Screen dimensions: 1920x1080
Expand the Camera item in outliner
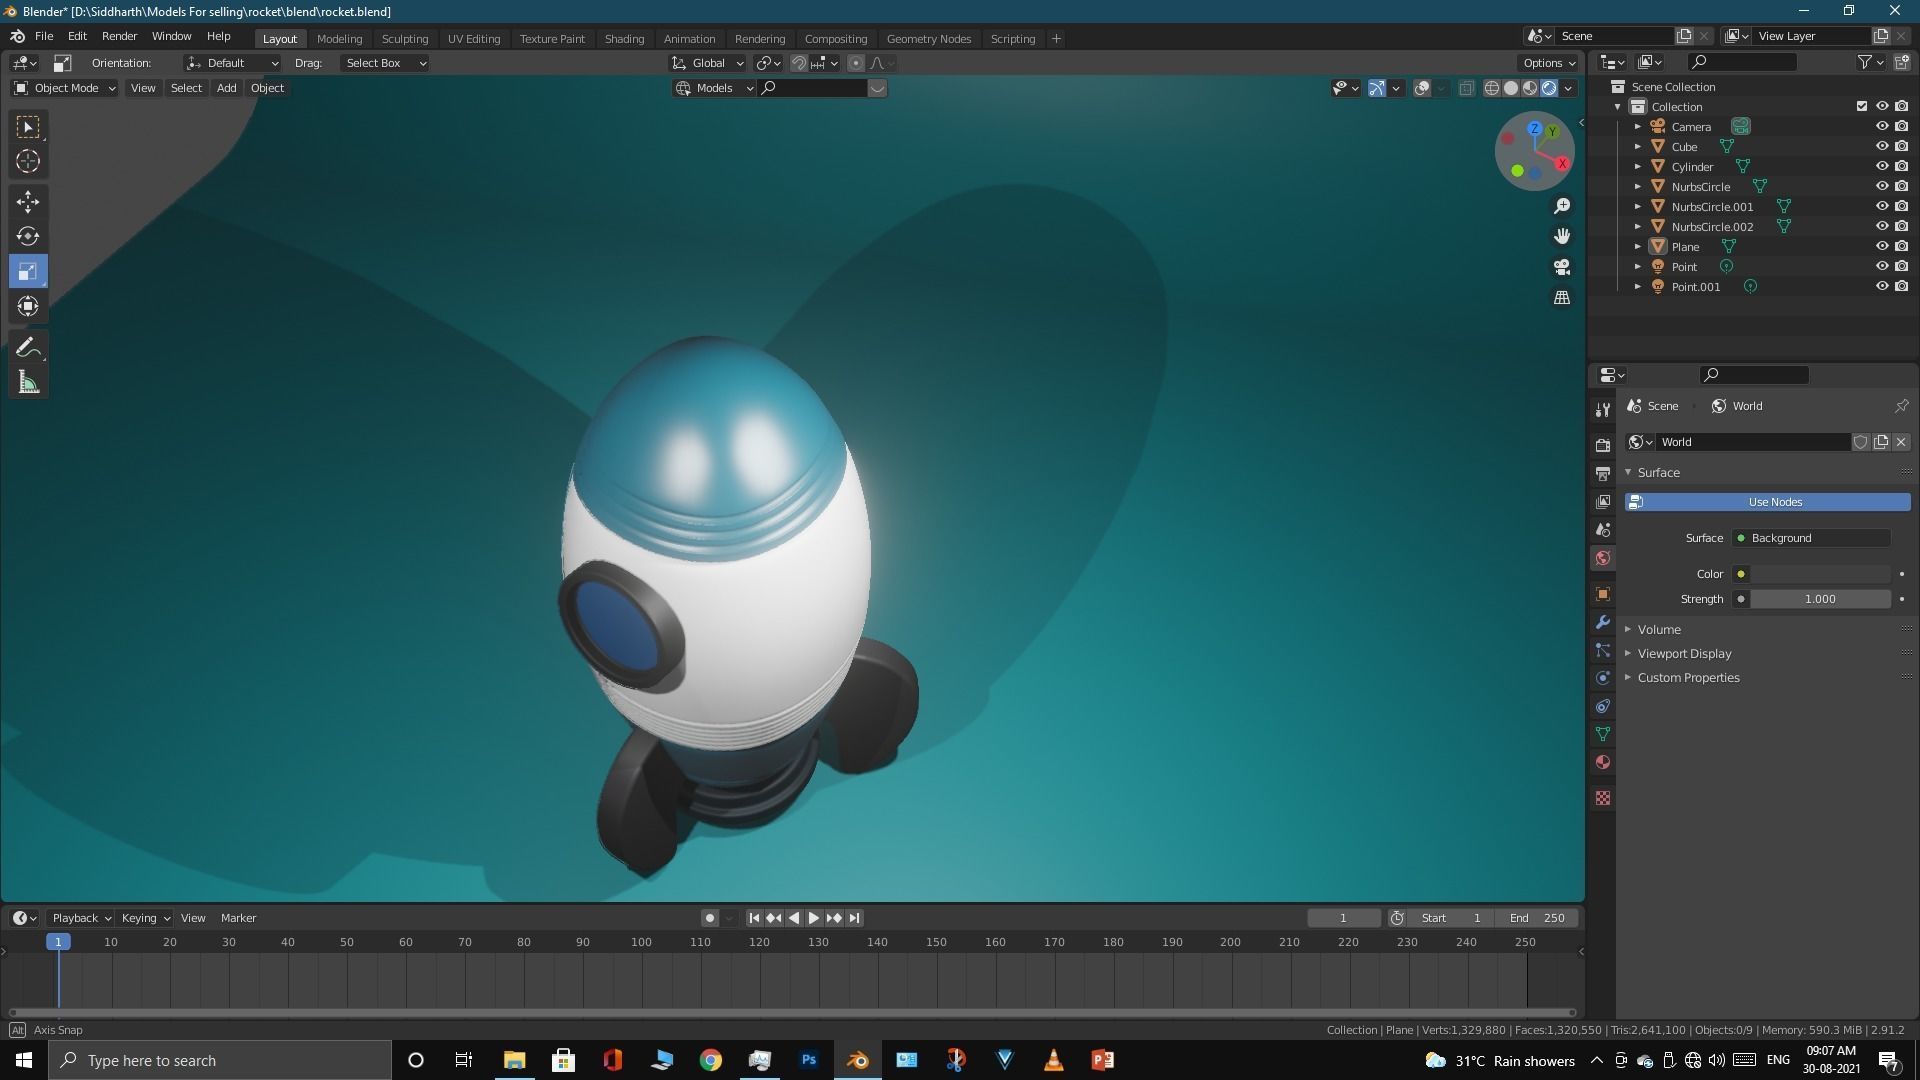click(1637, 127)
